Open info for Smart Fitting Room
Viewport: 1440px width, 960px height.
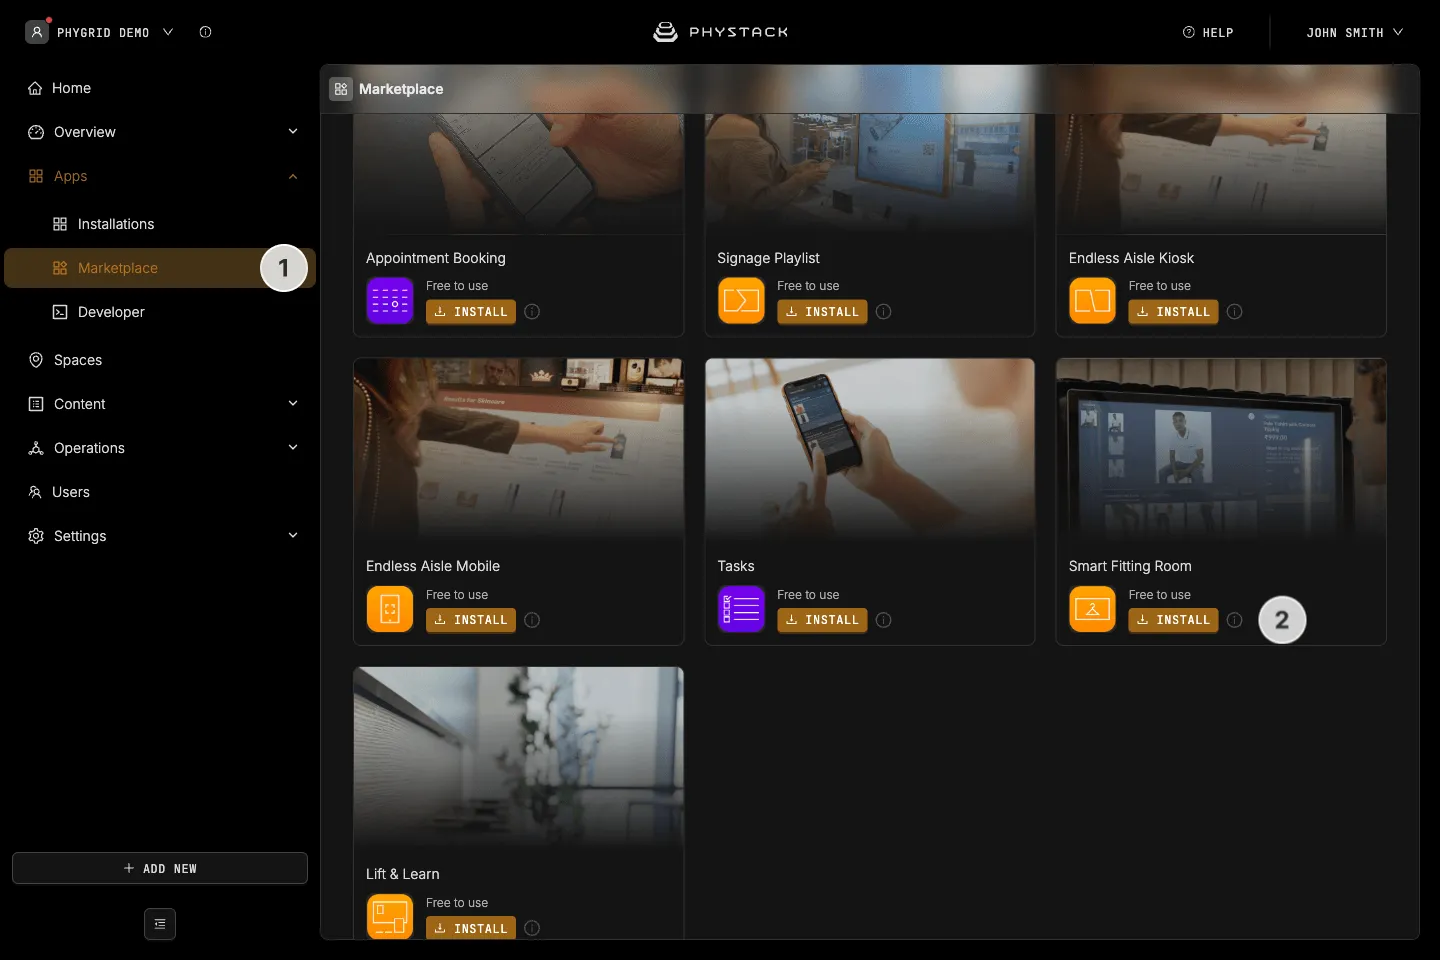tap(1234, 620)
